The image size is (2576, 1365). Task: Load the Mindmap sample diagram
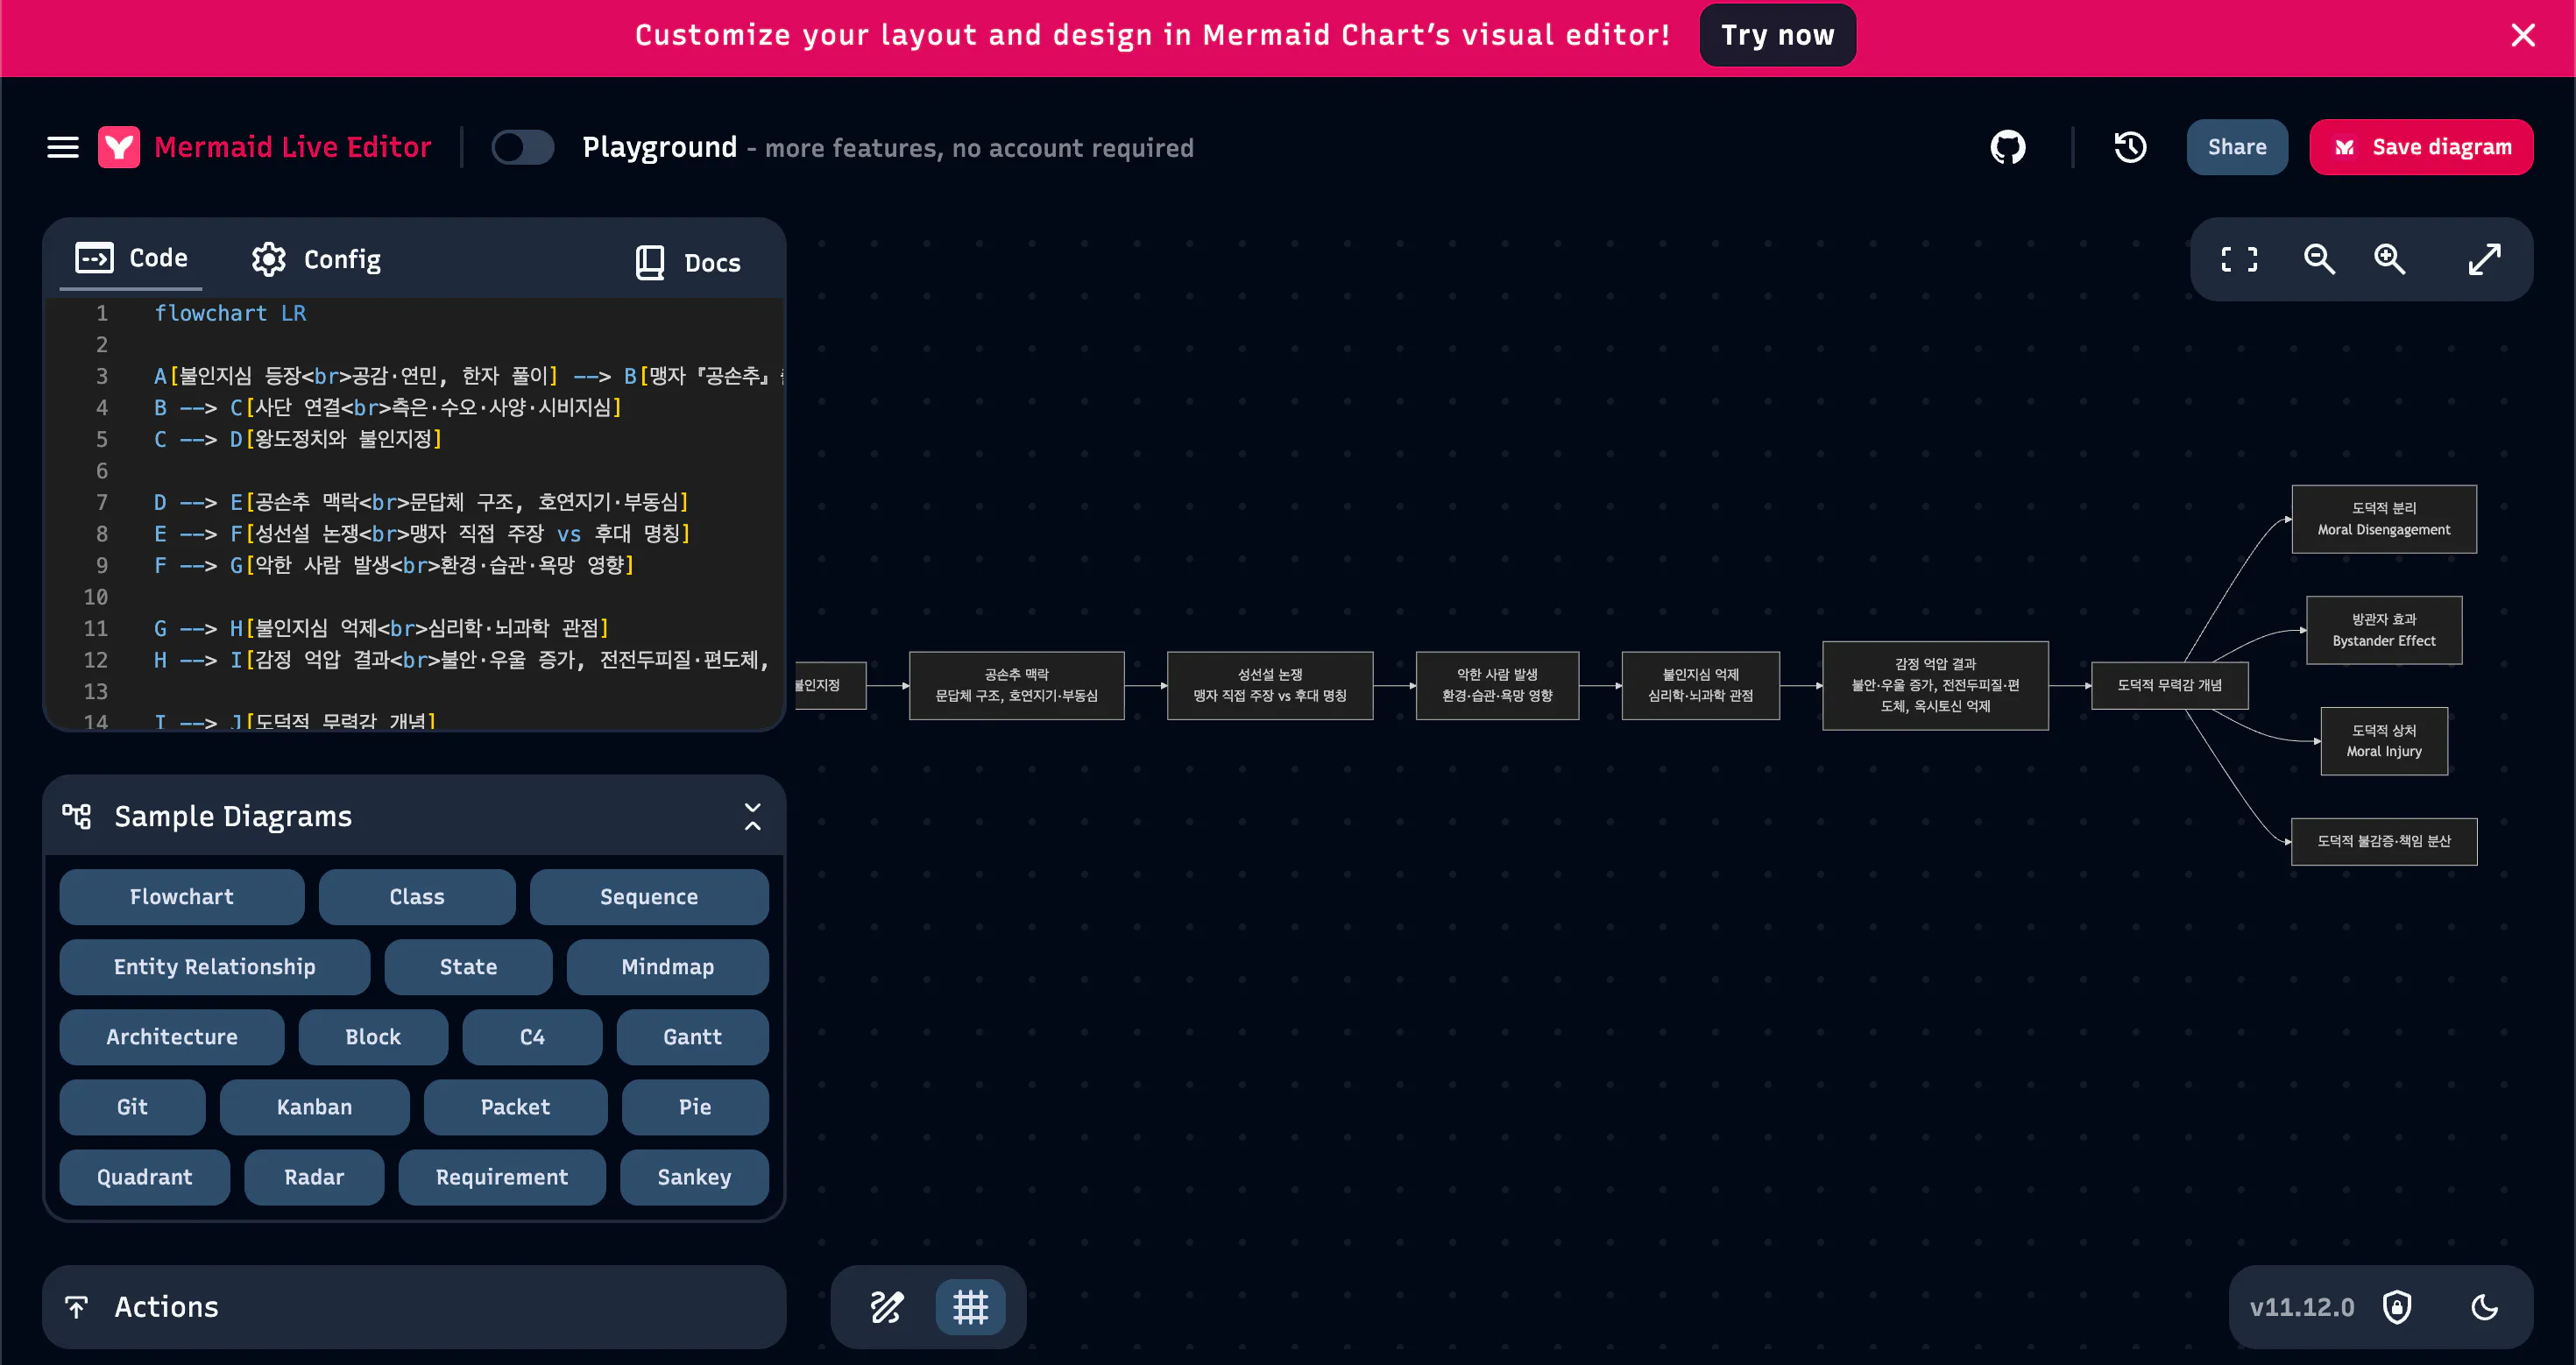[667, 966]
